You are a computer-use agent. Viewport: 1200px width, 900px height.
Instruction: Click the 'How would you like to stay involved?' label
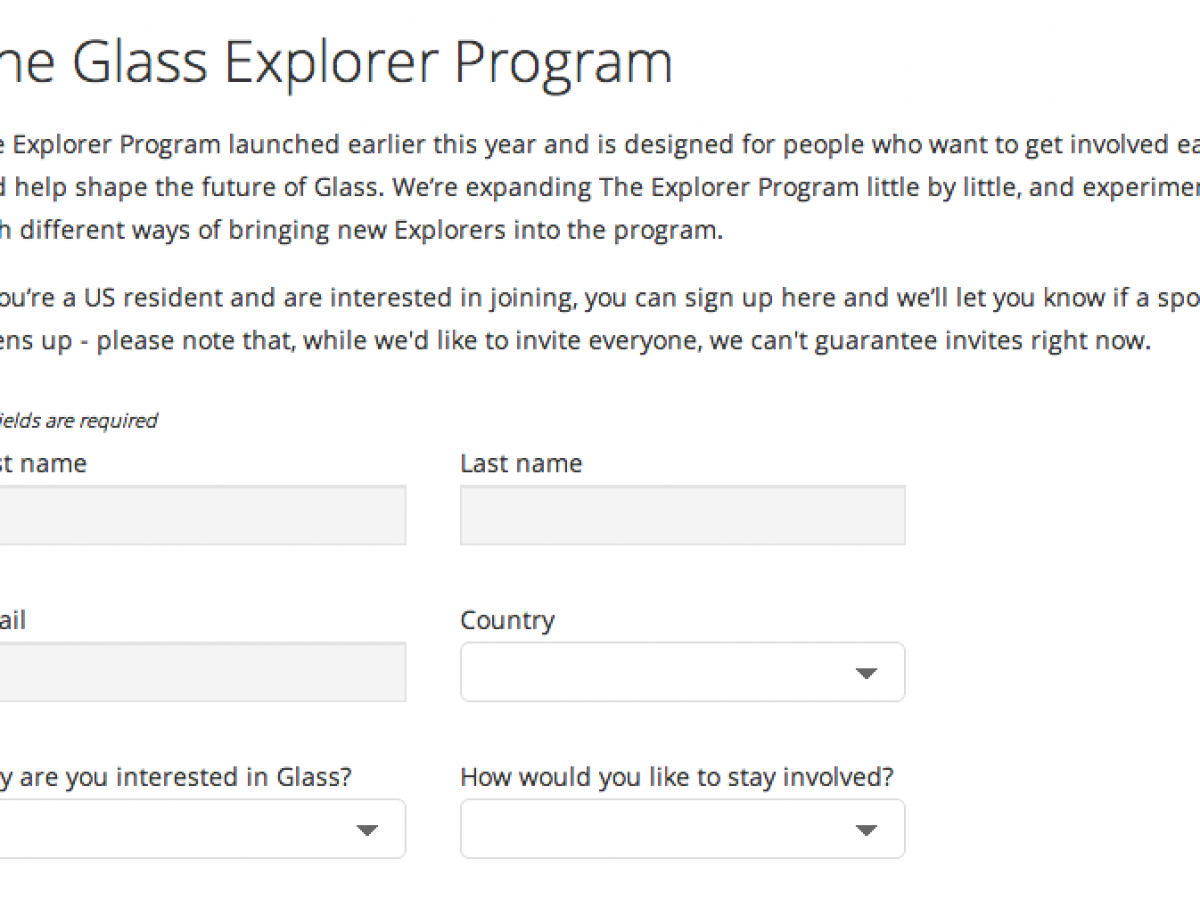click(x=677, y=777)
